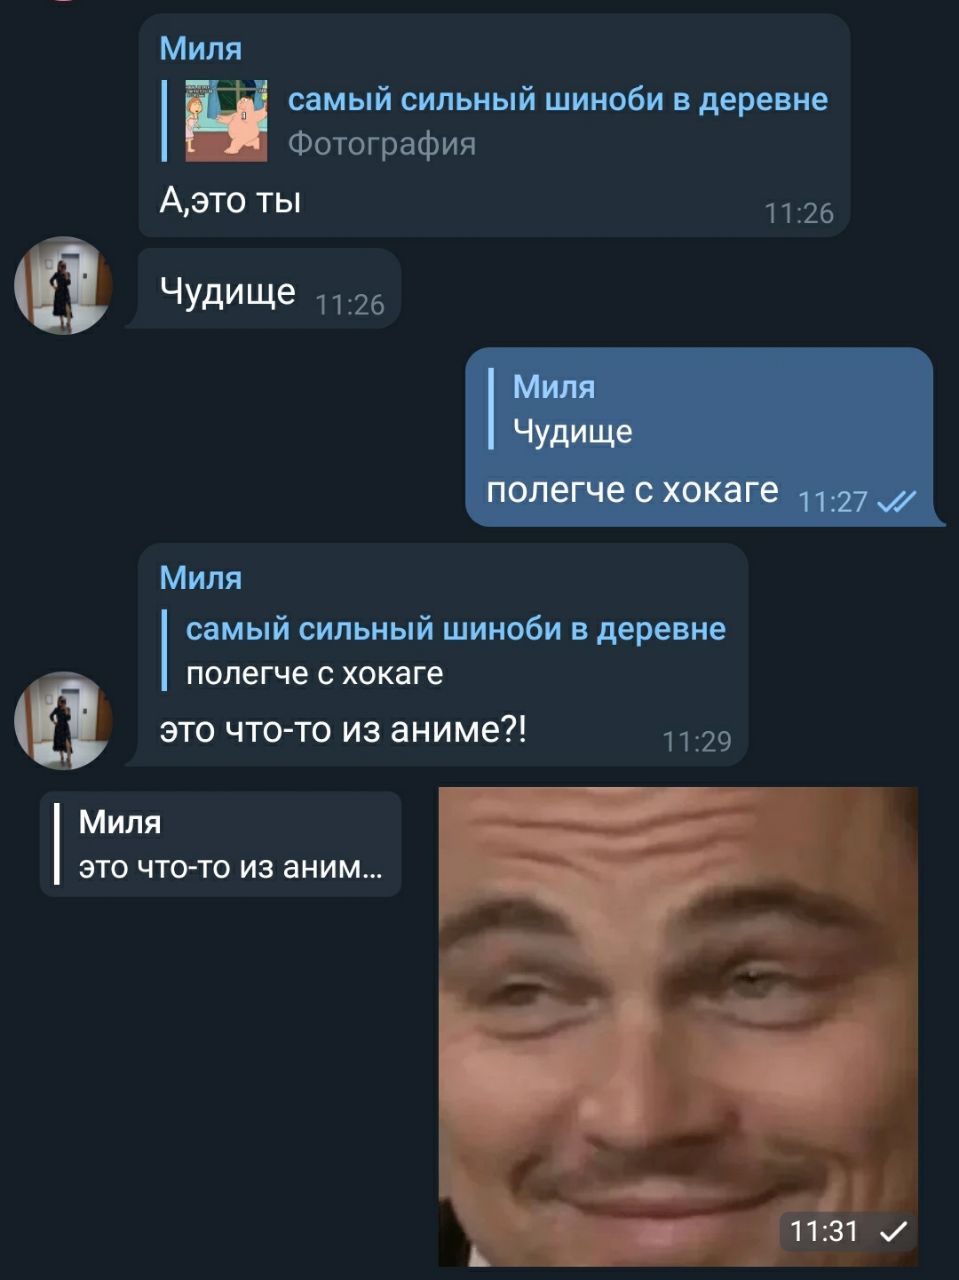The image size is (959, 1280).
Task: Select the "А,это ты" message text
Action: pos(230,200)
